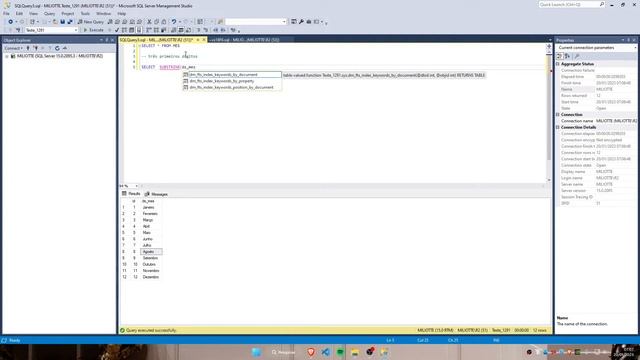Viewport: 640px width, 360px height.
Task: Open the Tools menu
Action: pos(85,13)
